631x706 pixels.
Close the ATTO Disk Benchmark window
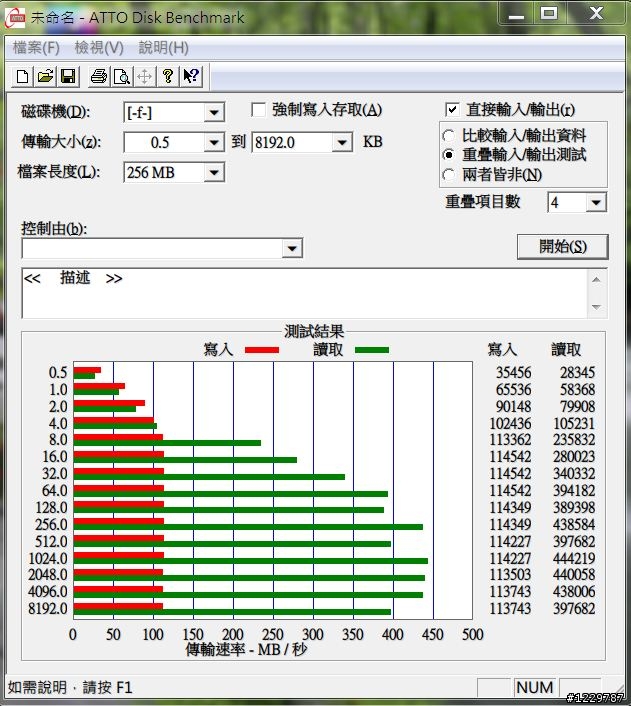(595, 14)
